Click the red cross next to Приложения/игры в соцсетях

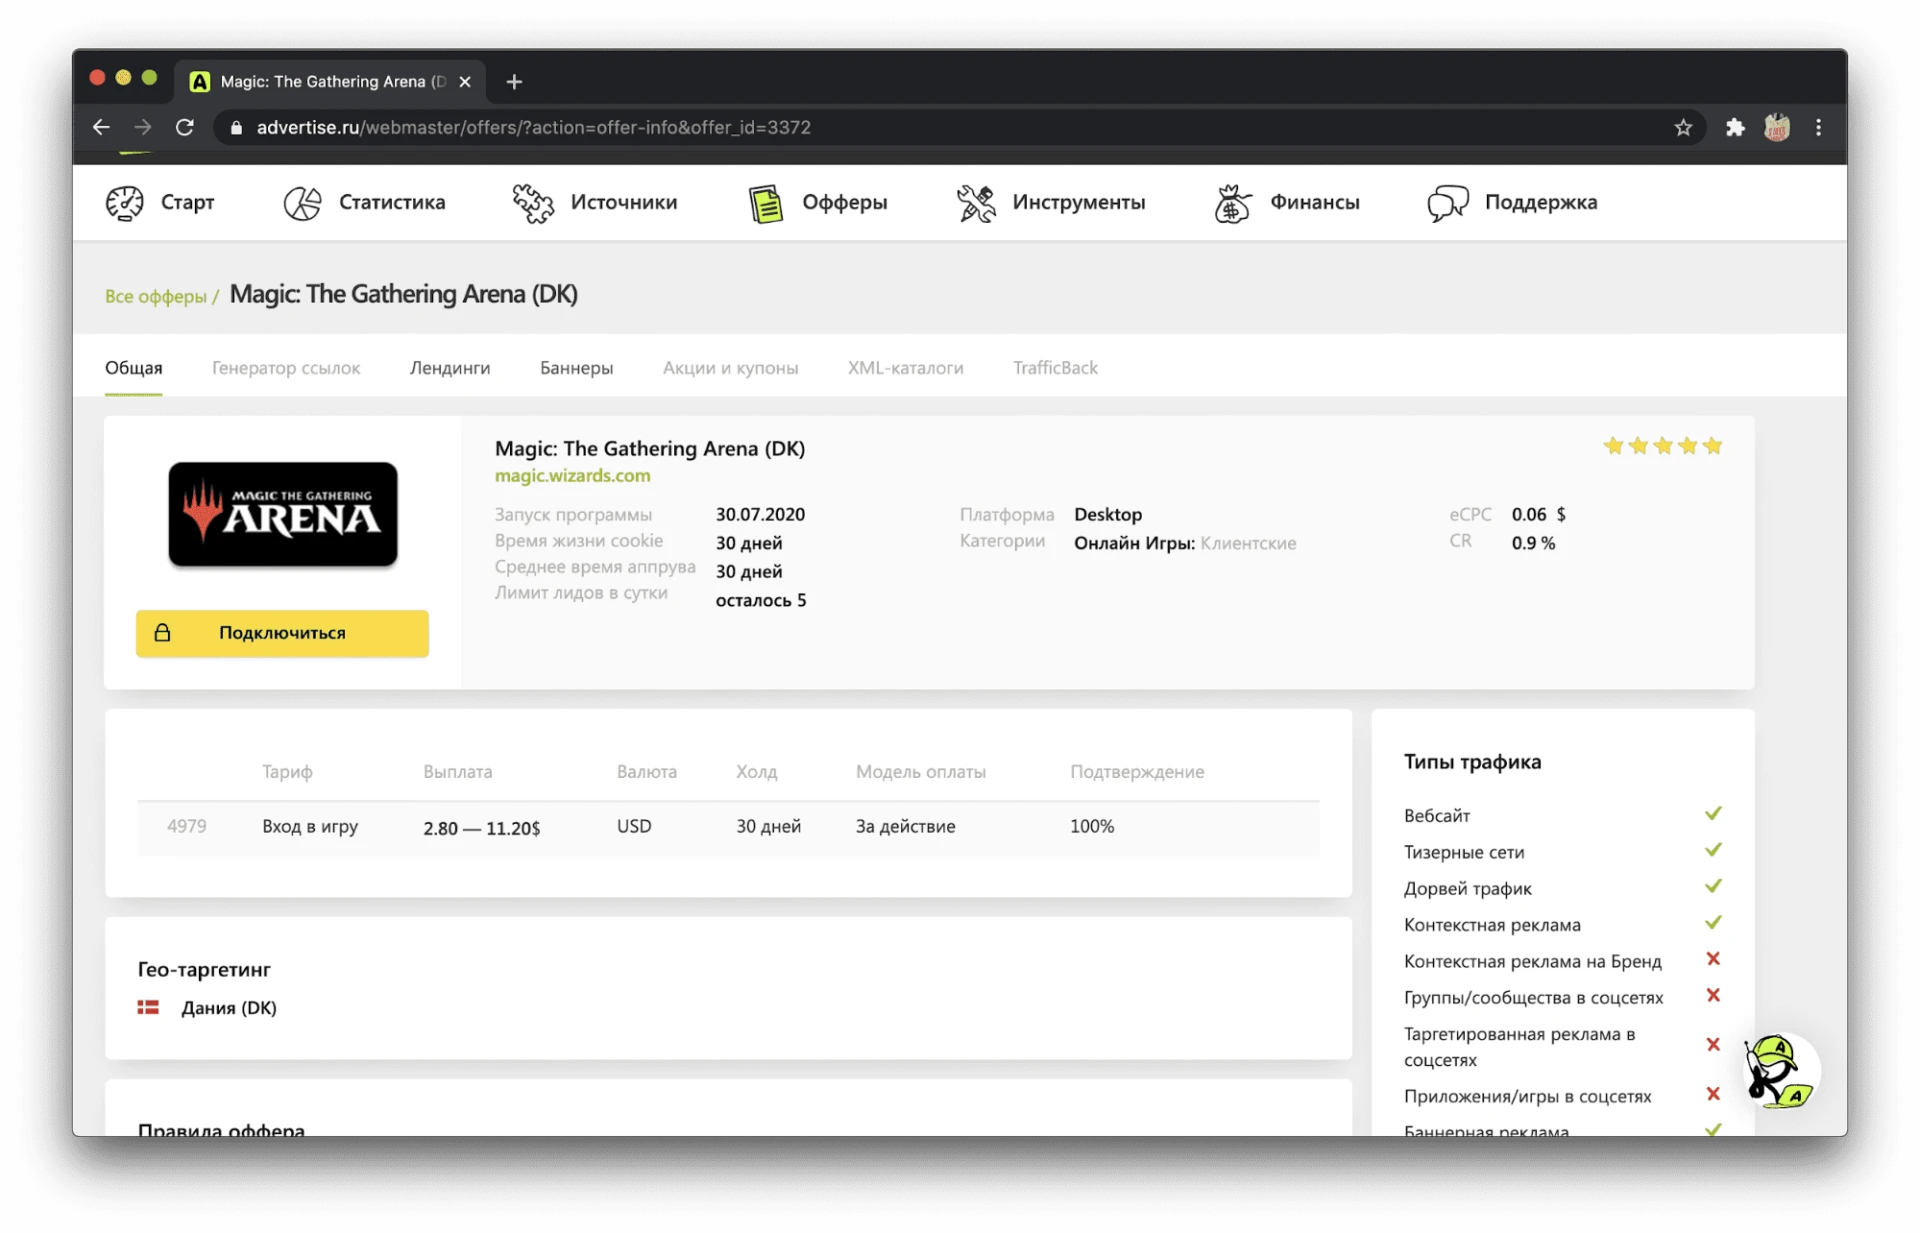pyautogui.click(x=1713, y=1094)
